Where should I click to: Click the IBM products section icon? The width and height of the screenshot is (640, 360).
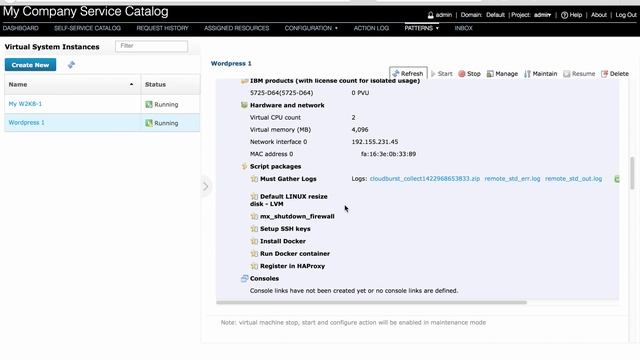click(244, 81)
